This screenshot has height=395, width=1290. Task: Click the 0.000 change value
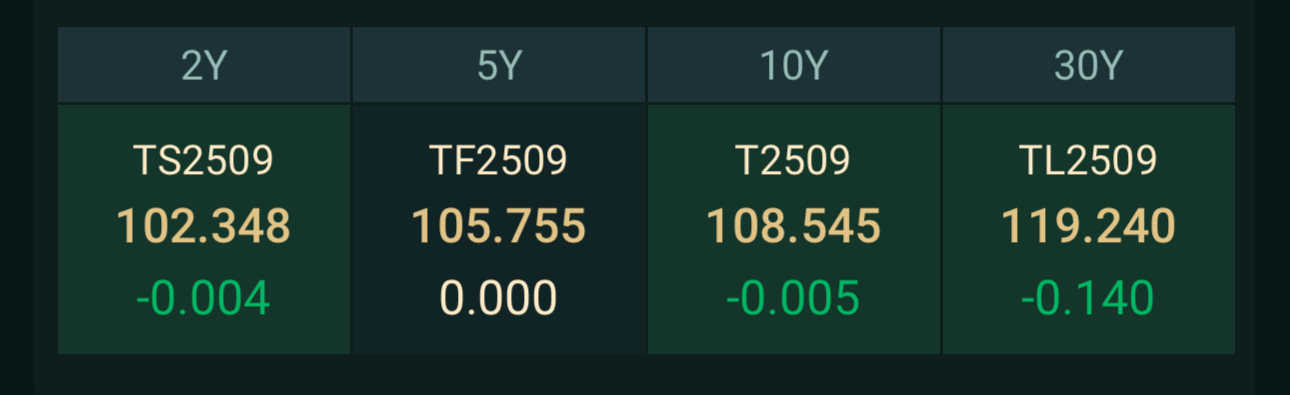pos(499,298)
